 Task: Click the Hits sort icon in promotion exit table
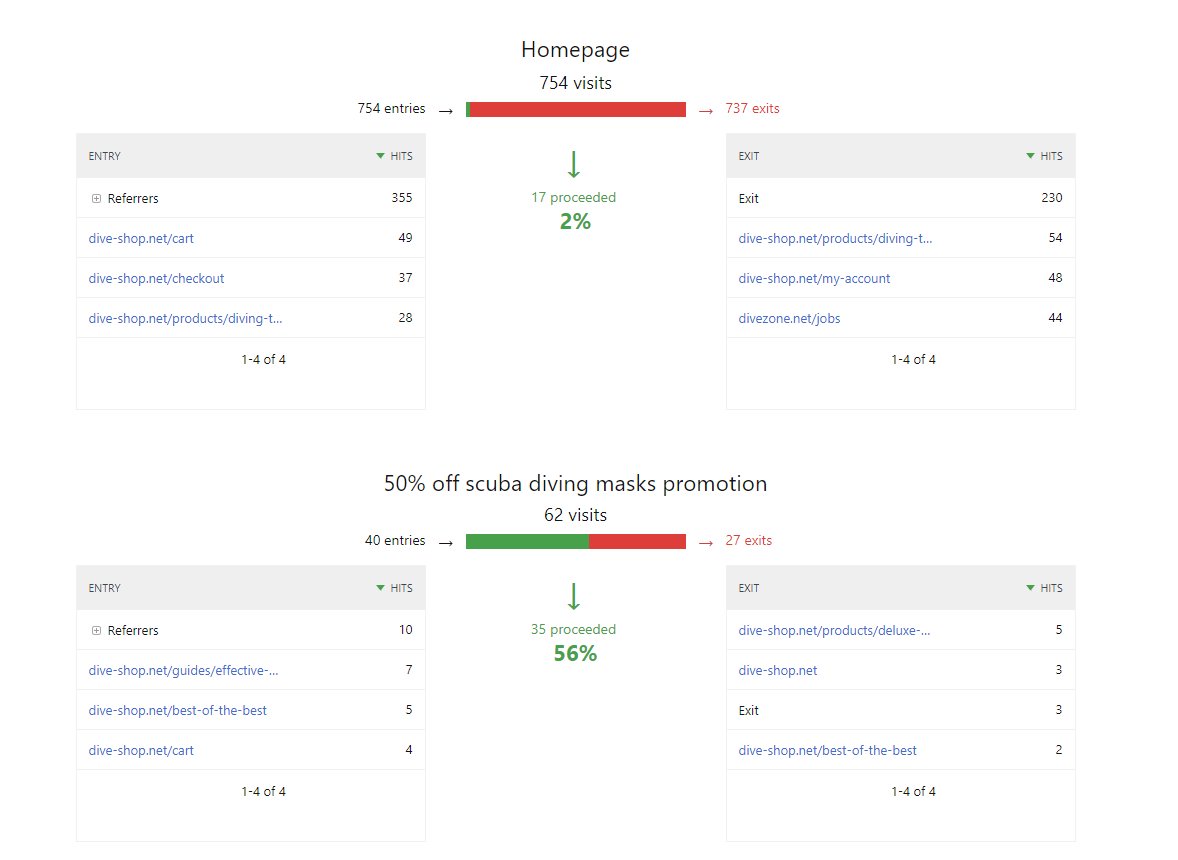(1030, 588)
